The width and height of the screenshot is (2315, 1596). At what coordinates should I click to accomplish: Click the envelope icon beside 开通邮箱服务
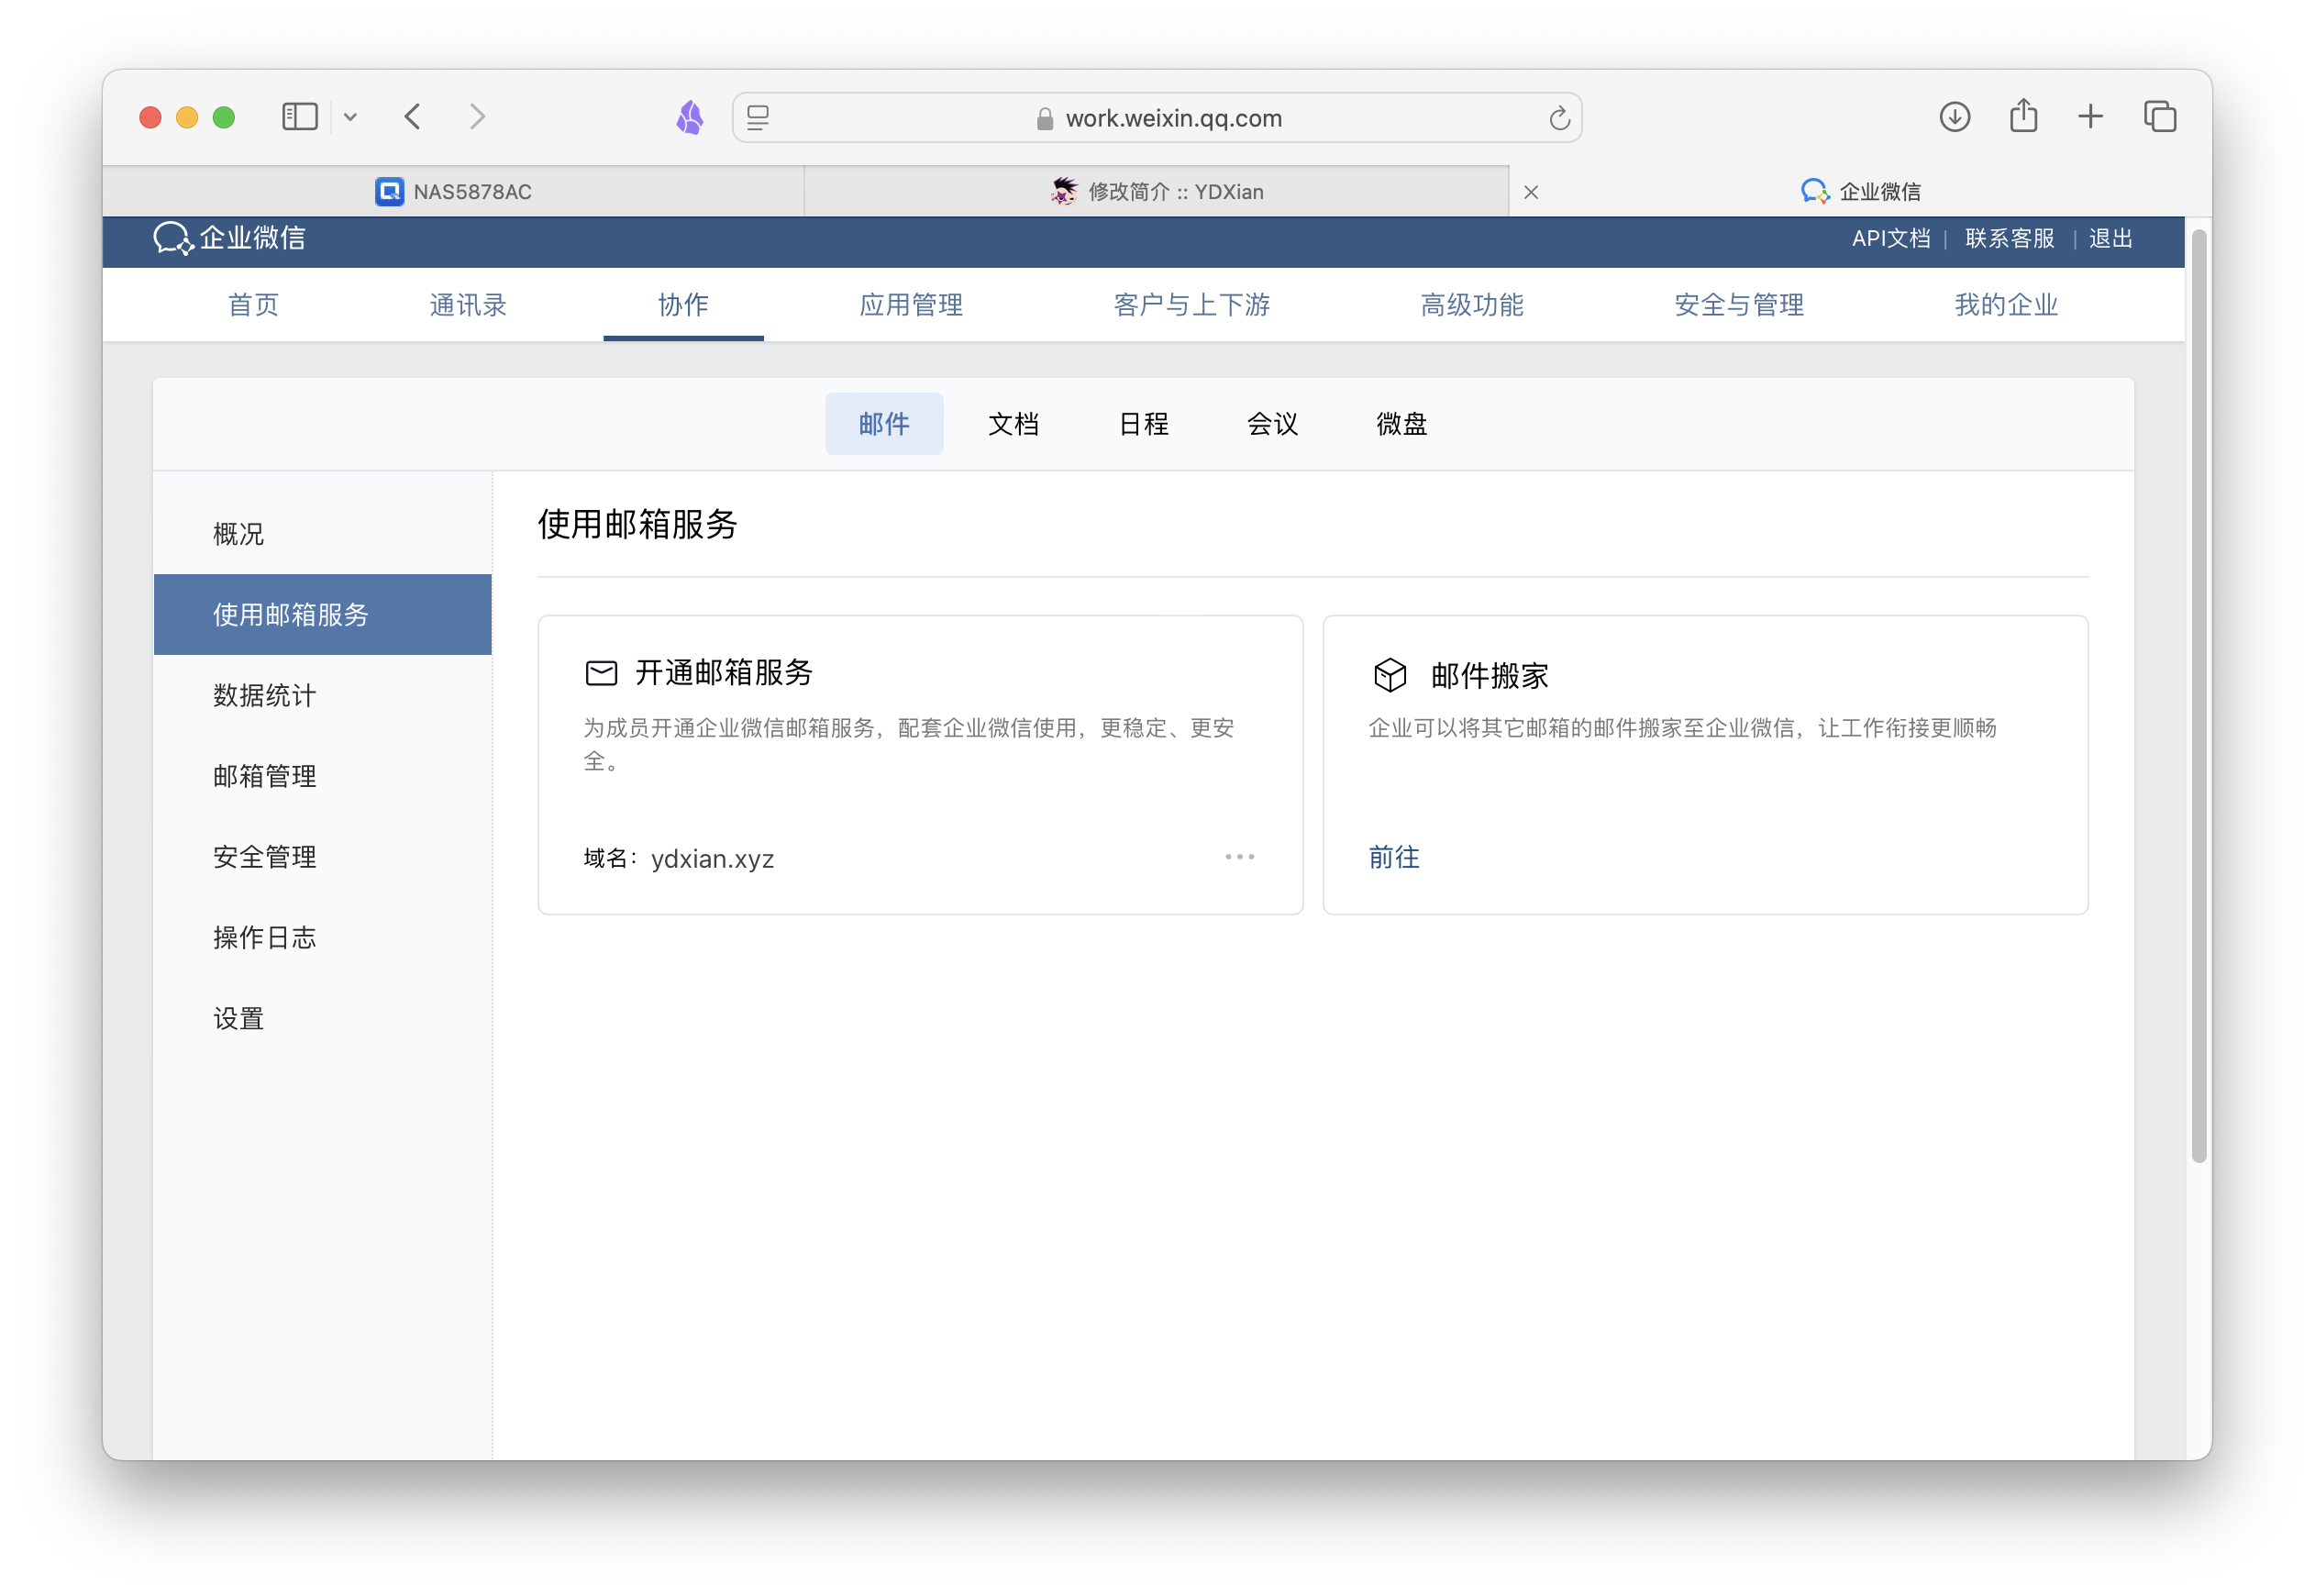coord(601,673)
